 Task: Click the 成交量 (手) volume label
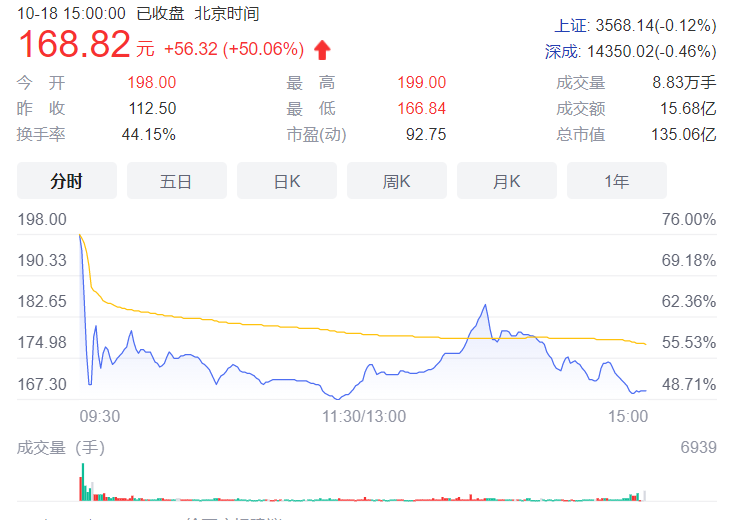click(x=60, y=447)
